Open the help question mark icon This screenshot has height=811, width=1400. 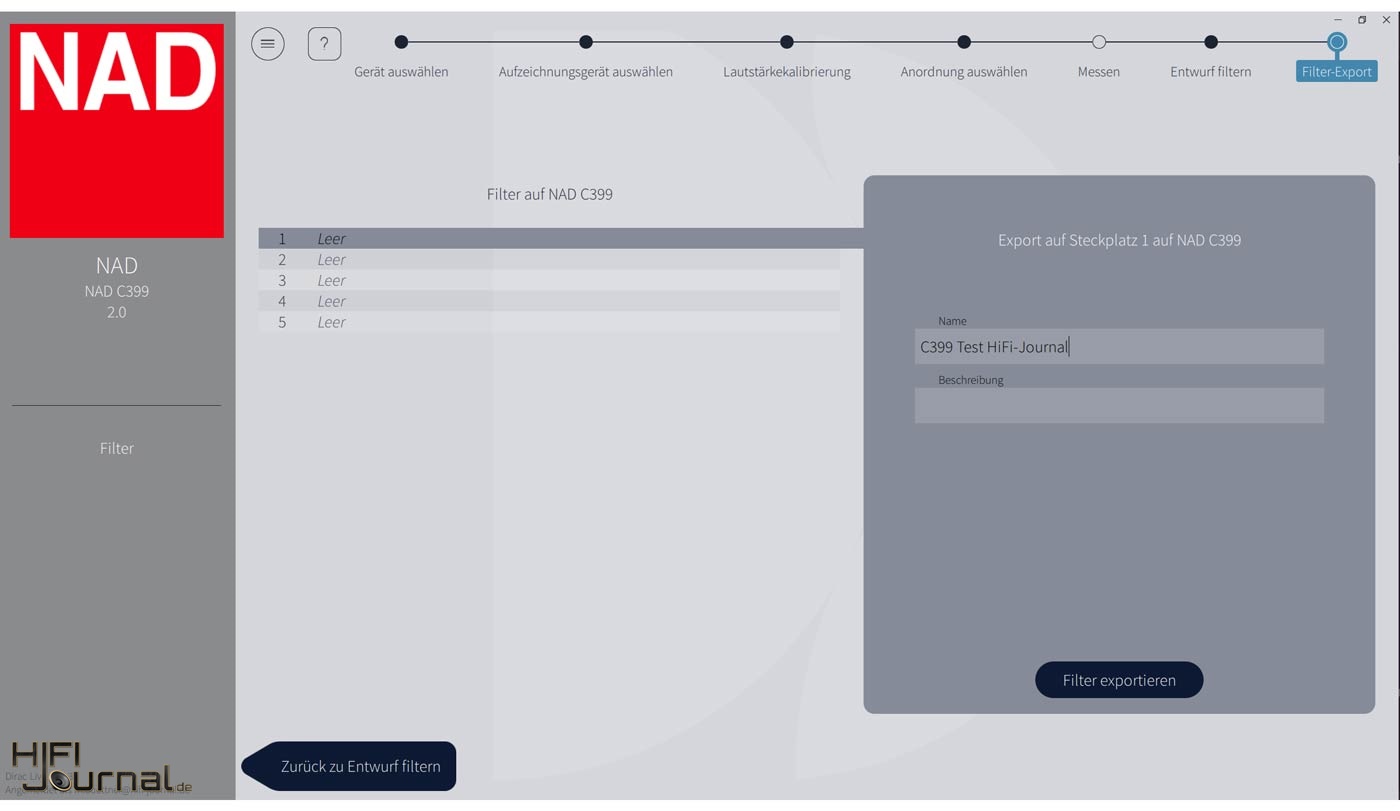324,44
